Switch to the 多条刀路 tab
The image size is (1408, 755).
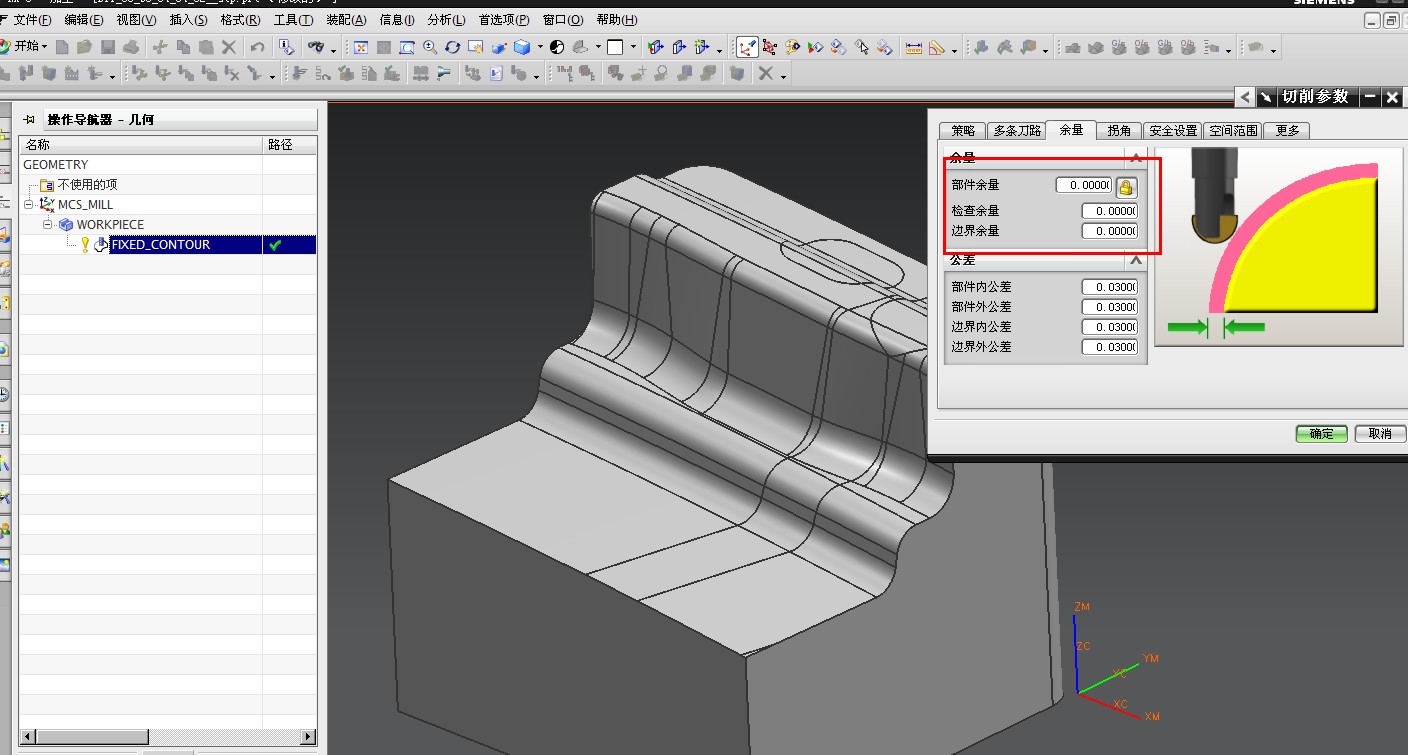point(1016,130)
